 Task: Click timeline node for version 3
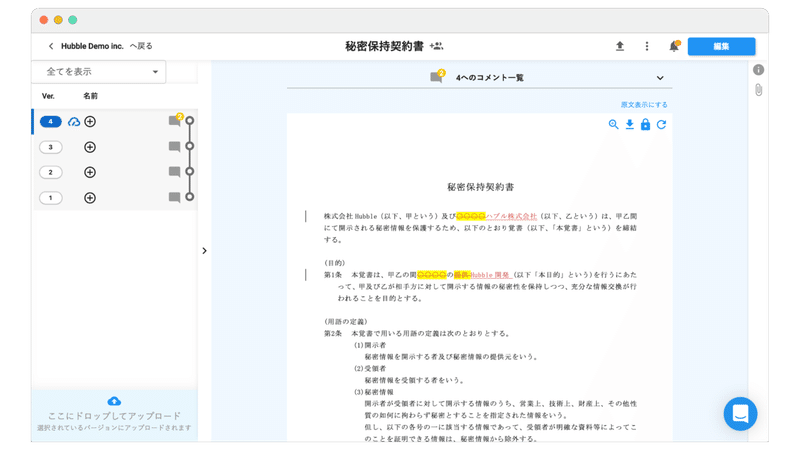pyautogui.click(x=190, y=146)
